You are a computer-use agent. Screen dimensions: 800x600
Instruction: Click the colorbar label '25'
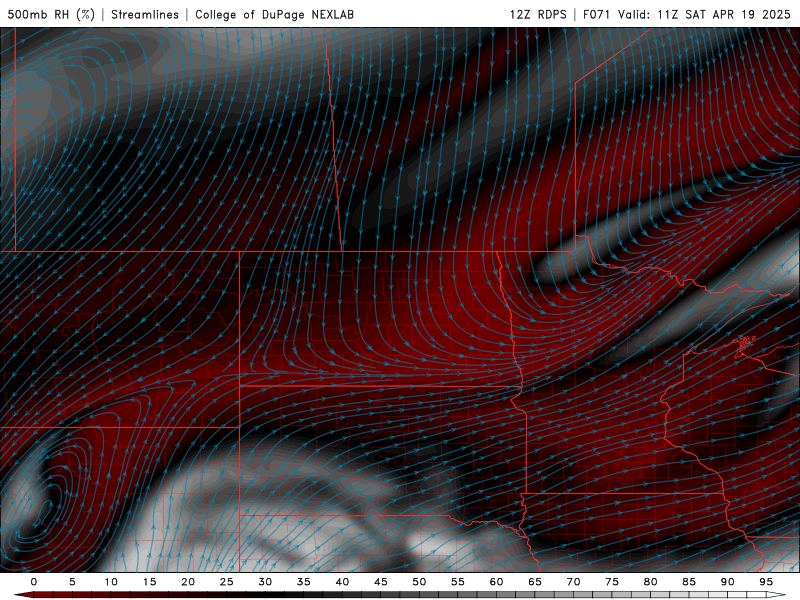coord(227,582)
